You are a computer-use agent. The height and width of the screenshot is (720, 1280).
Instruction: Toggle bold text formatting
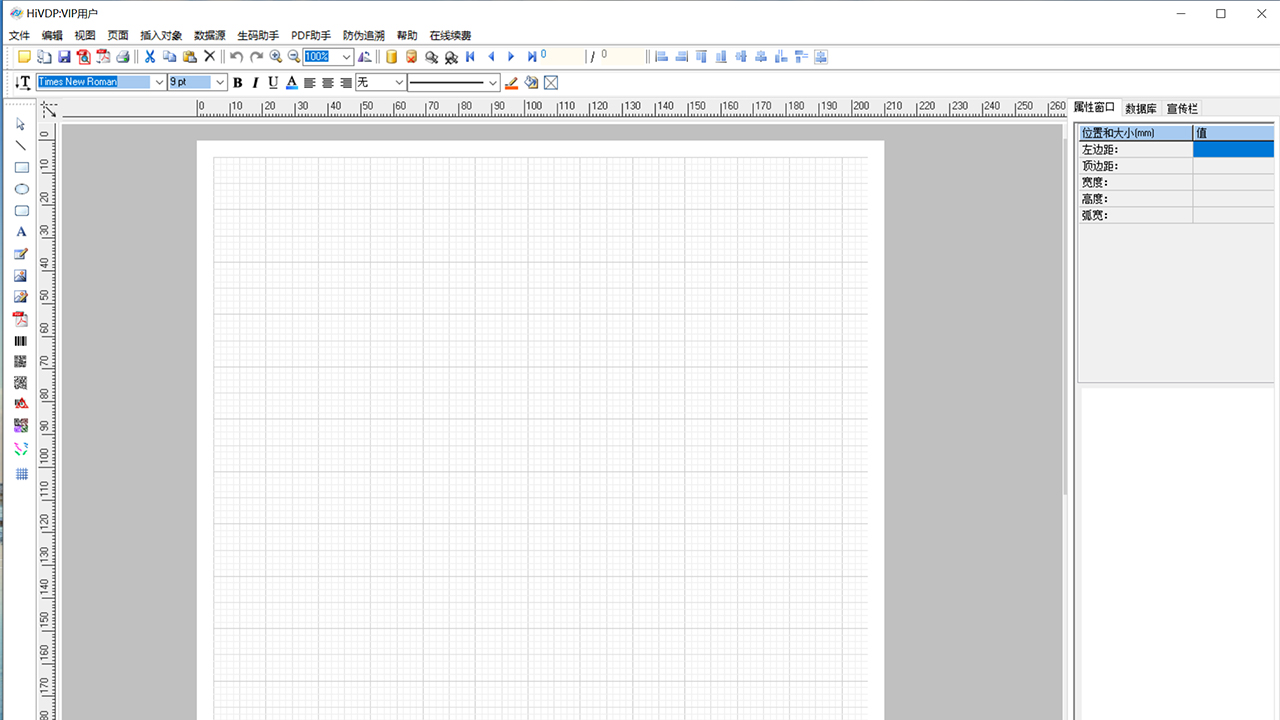(237, 83)
